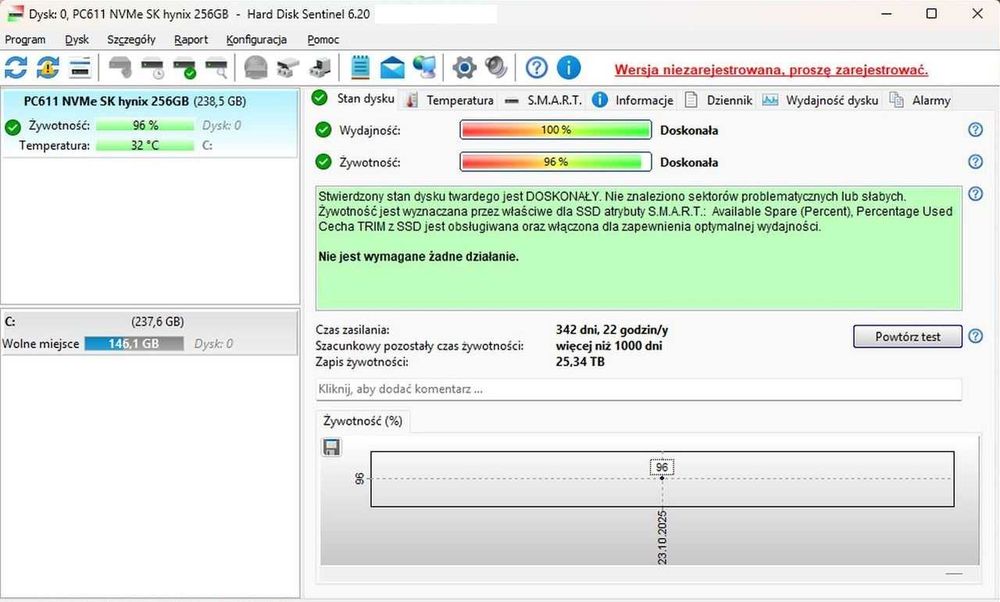This screenshot has height=602, width=1000.
Task: Click the 25,34 TB lifetime writes value
Action: 580,362
